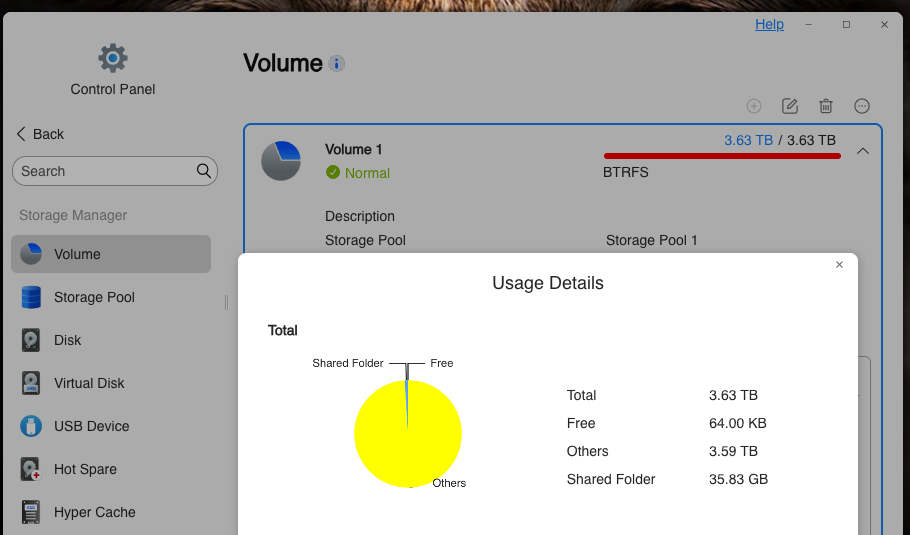Image resolution: width=910 pixels, height=535 pixels.
Task: Click the 3.63 TB used value
Action: pyautogui.click(x=748, y=140)
